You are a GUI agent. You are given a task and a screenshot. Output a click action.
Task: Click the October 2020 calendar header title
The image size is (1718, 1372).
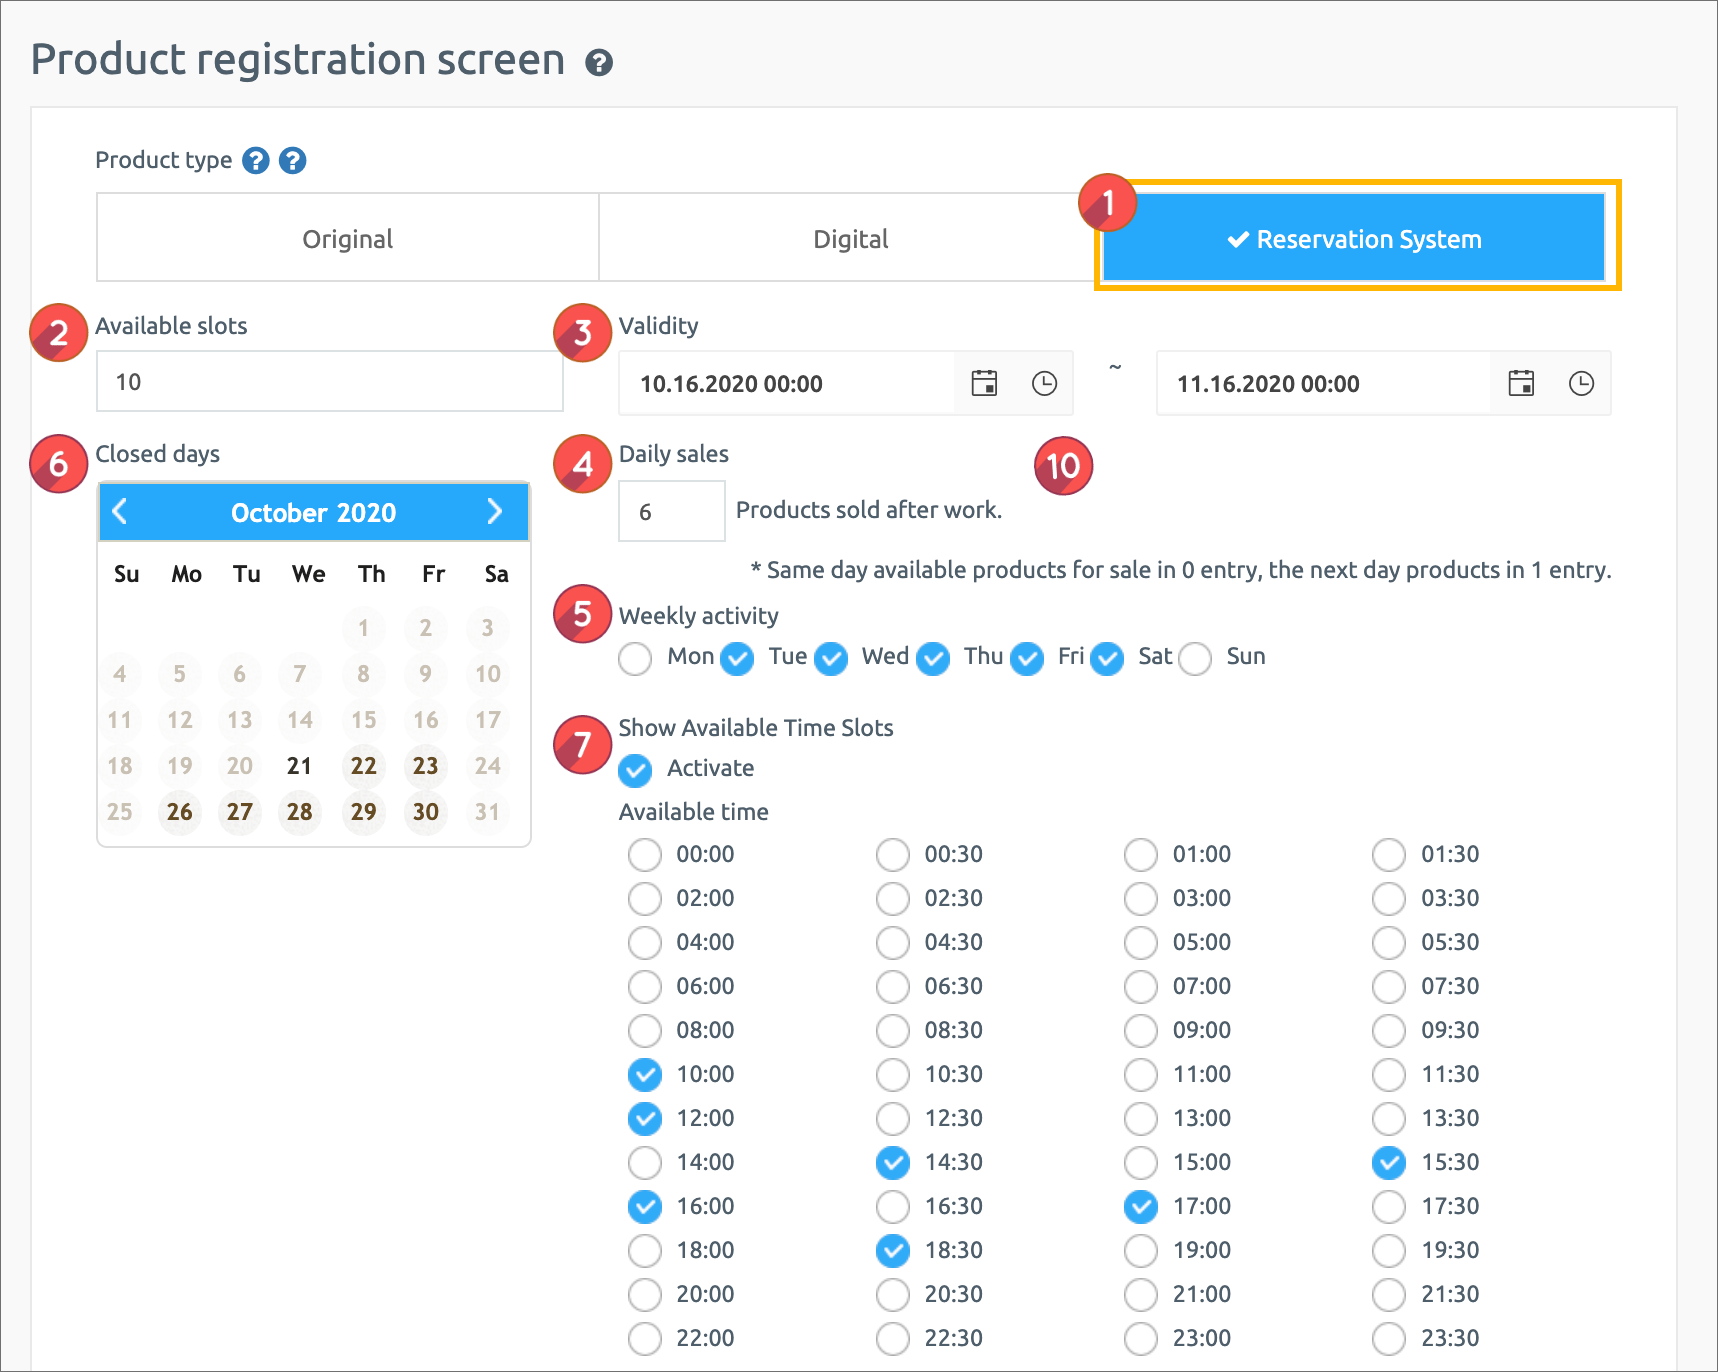pos(313,513)
